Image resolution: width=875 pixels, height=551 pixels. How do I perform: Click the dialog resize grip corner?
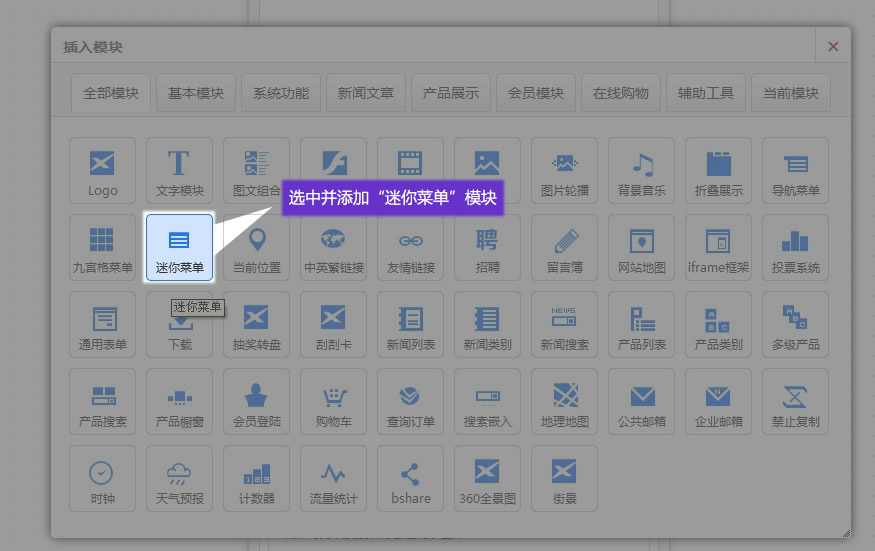click(845, 532)
